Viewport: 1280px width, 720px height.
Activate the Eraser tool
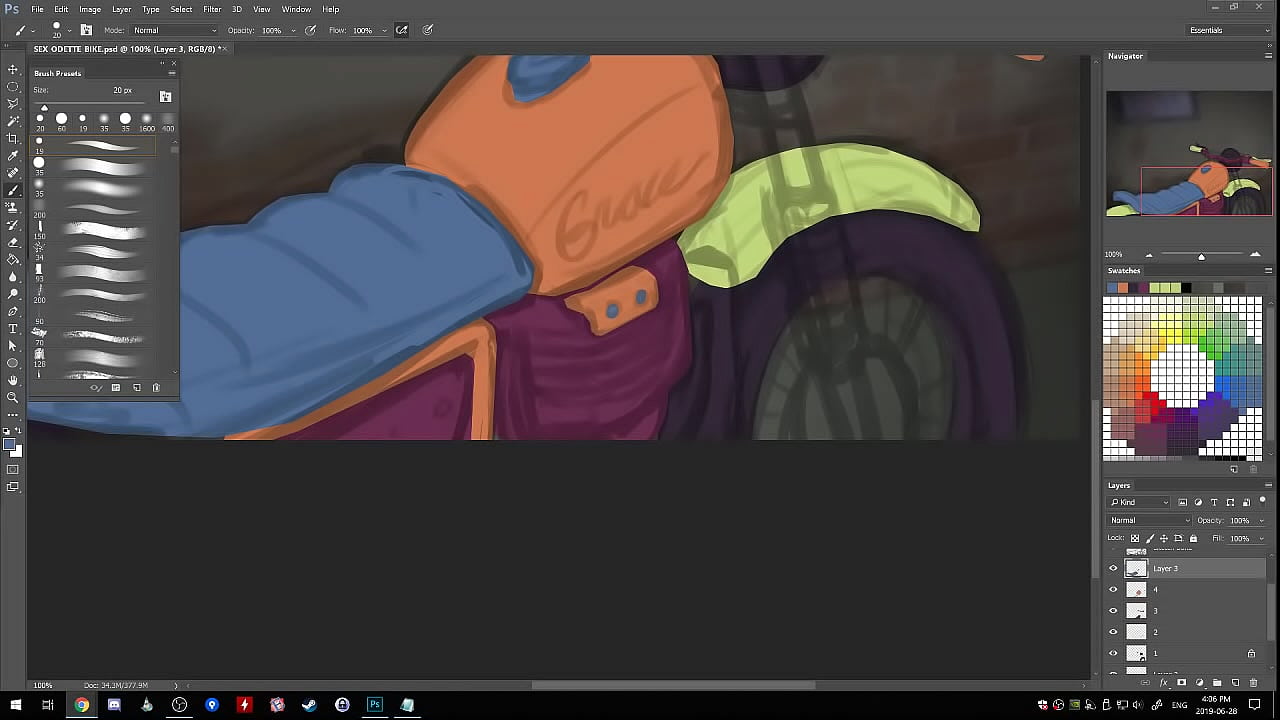(x=13, y=242)
